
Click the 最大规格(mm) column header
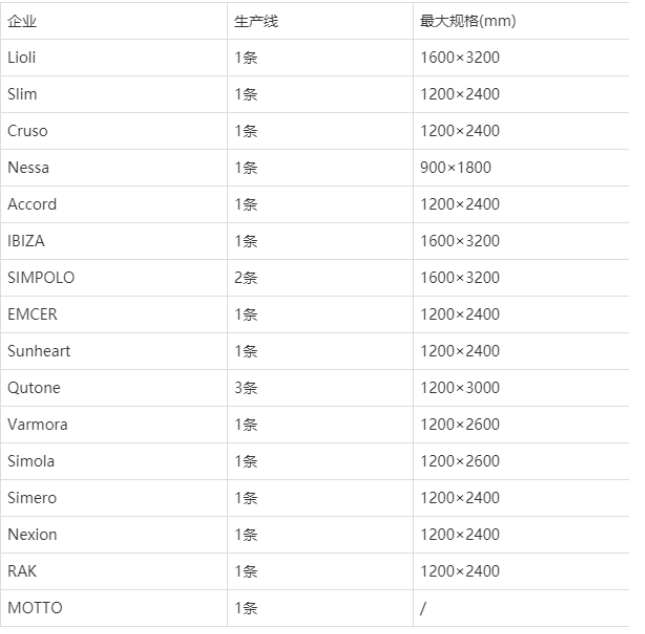(x=467, y=21)
